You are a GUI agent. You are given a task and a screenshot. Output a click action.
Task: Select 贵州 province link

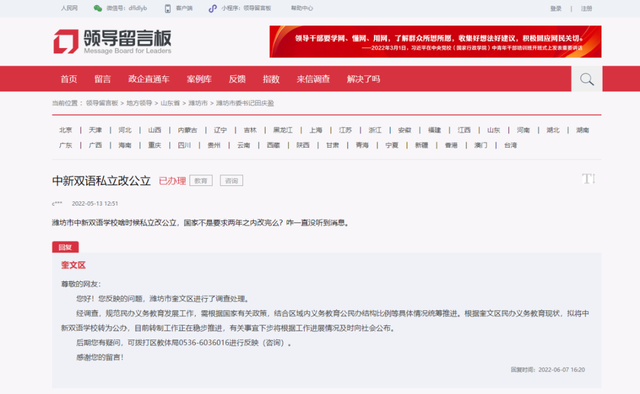click(x=214, y=145)
